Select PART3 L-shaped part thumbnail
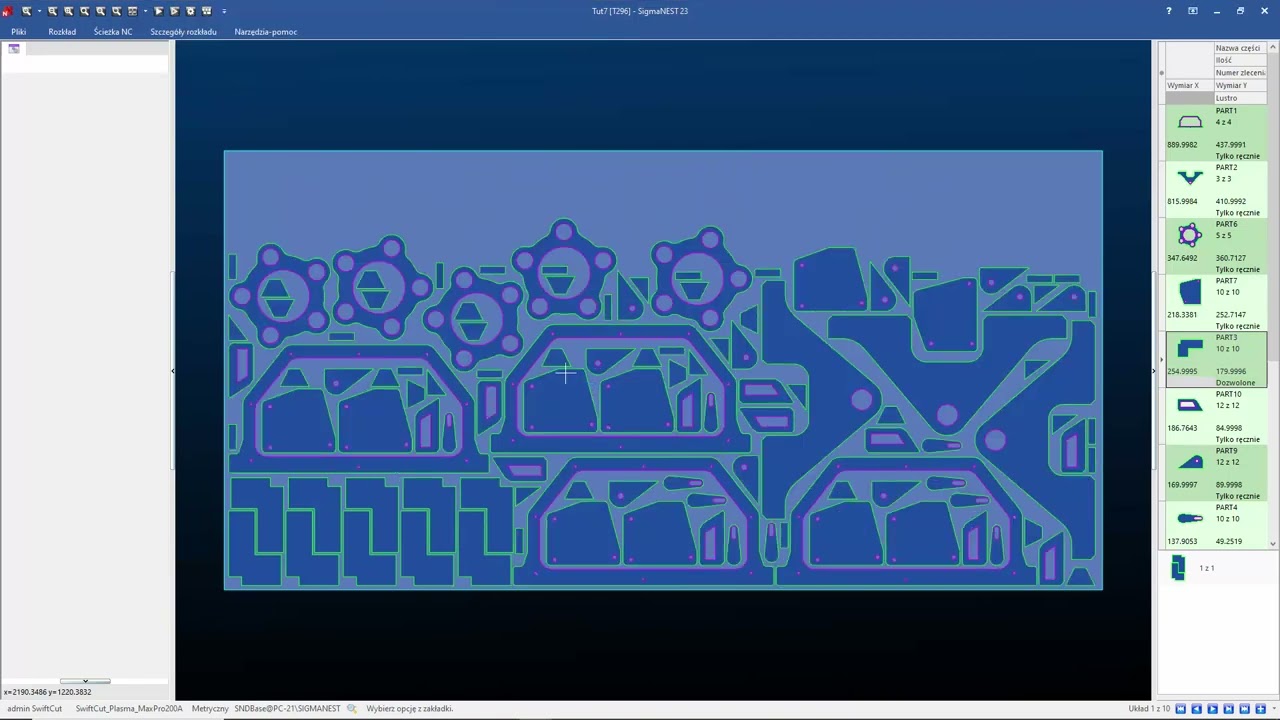This screenshot has height=720, width=1280. pos(1189,348)
